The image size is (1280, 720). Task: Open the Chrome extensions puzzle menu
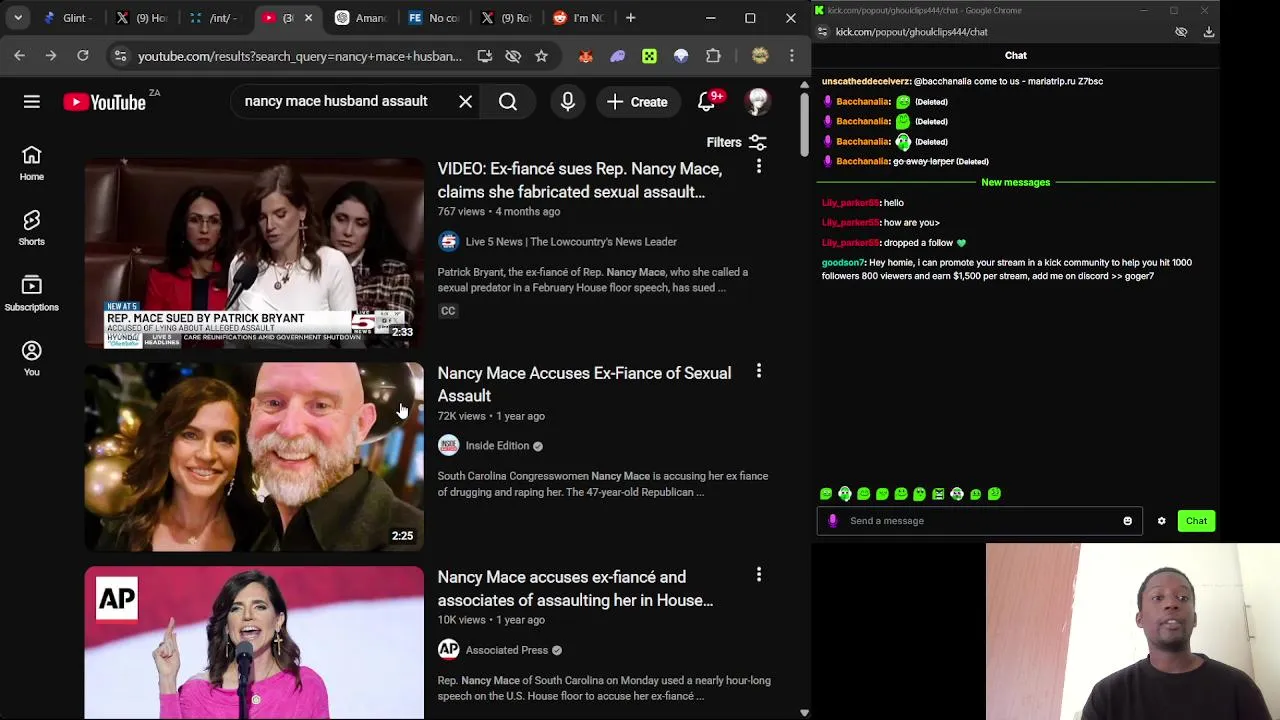[713, 56]
